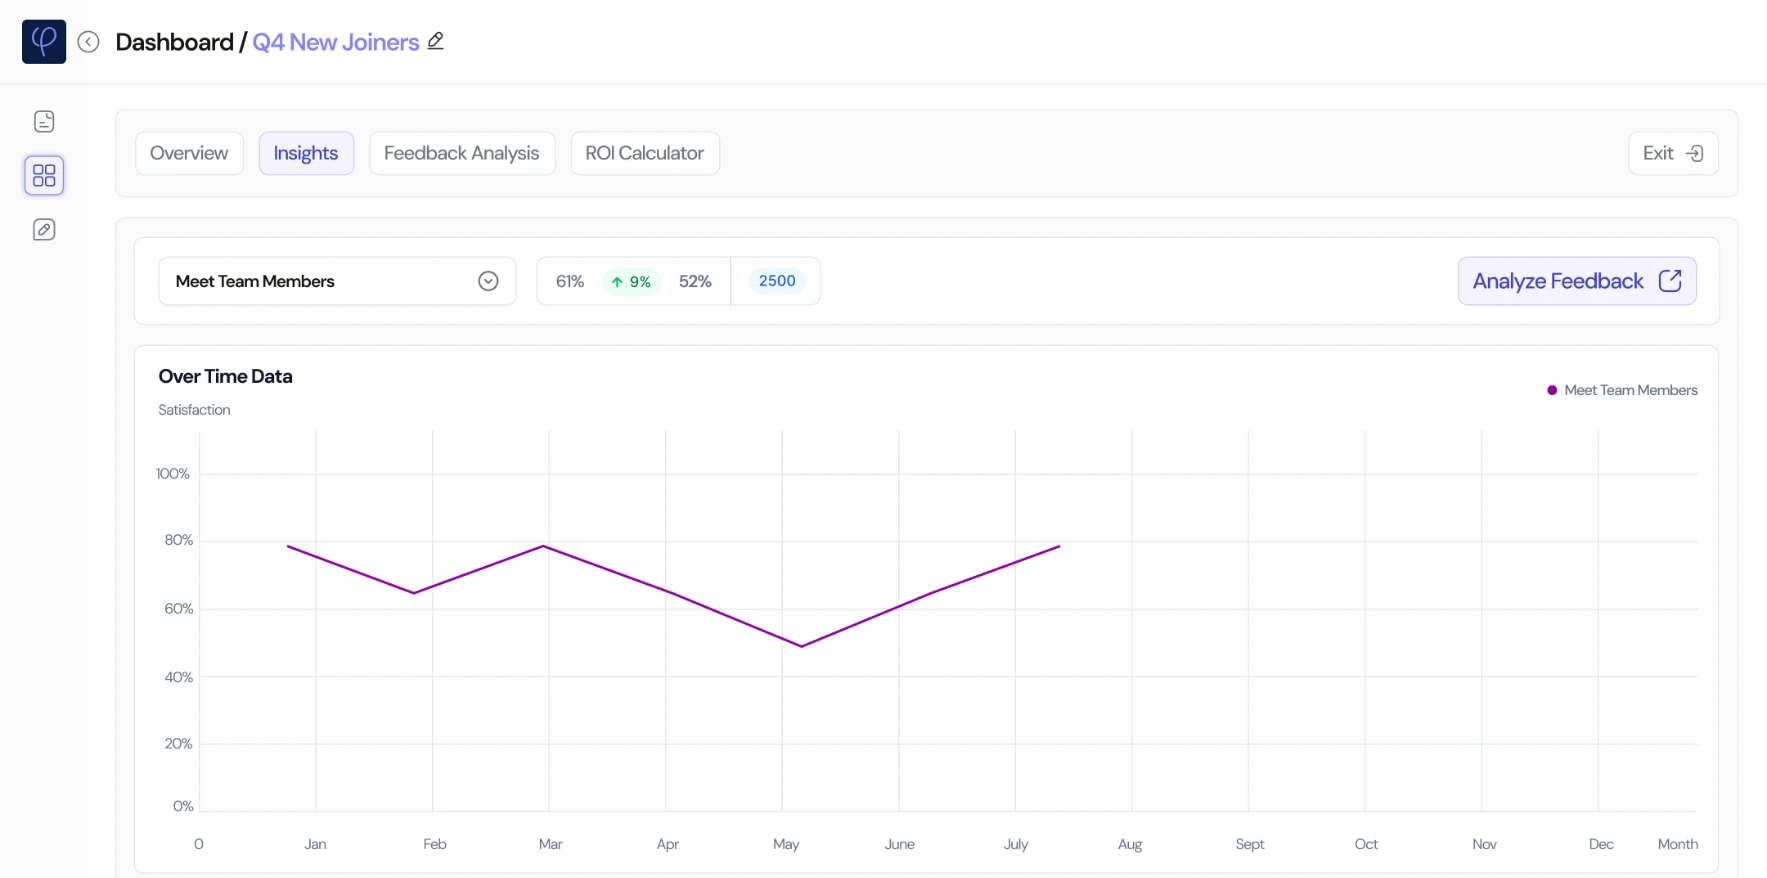The image size is (1767, 878).
Task: Click the Aug label on x-axis
Action: click(x=1130, y=844)
